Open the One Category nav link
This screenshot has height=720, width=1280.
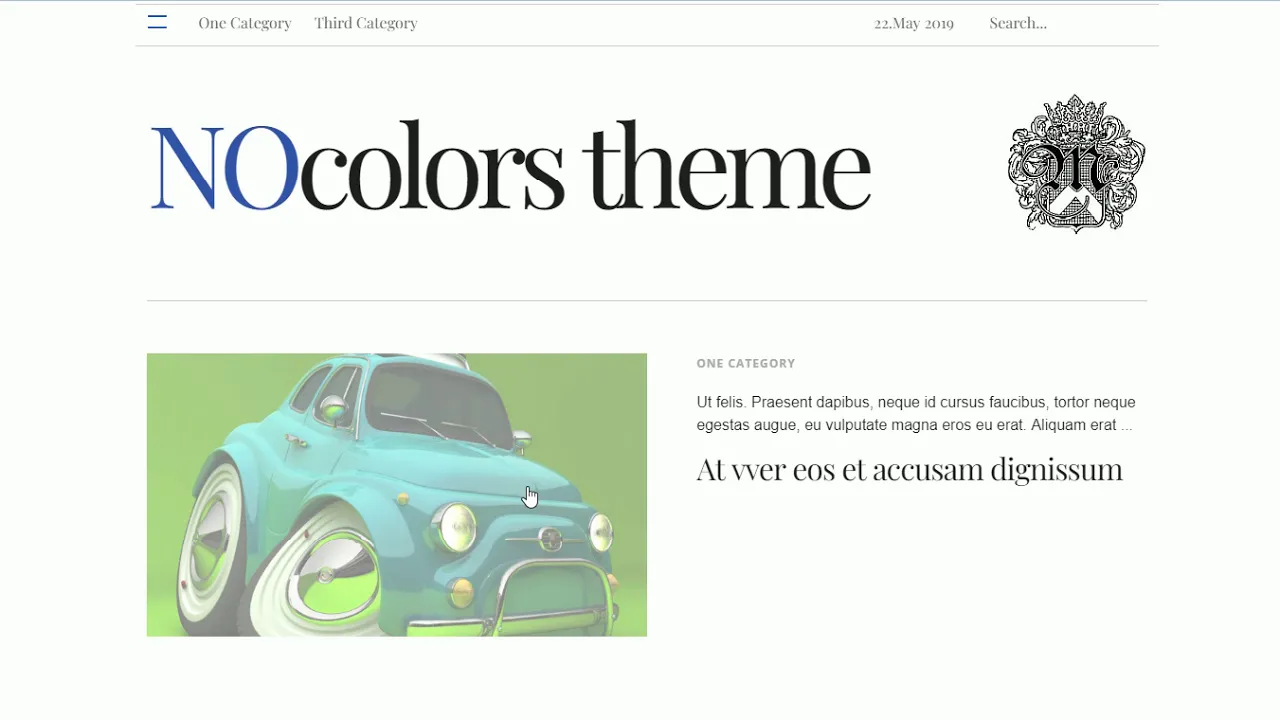click(245, 23)
